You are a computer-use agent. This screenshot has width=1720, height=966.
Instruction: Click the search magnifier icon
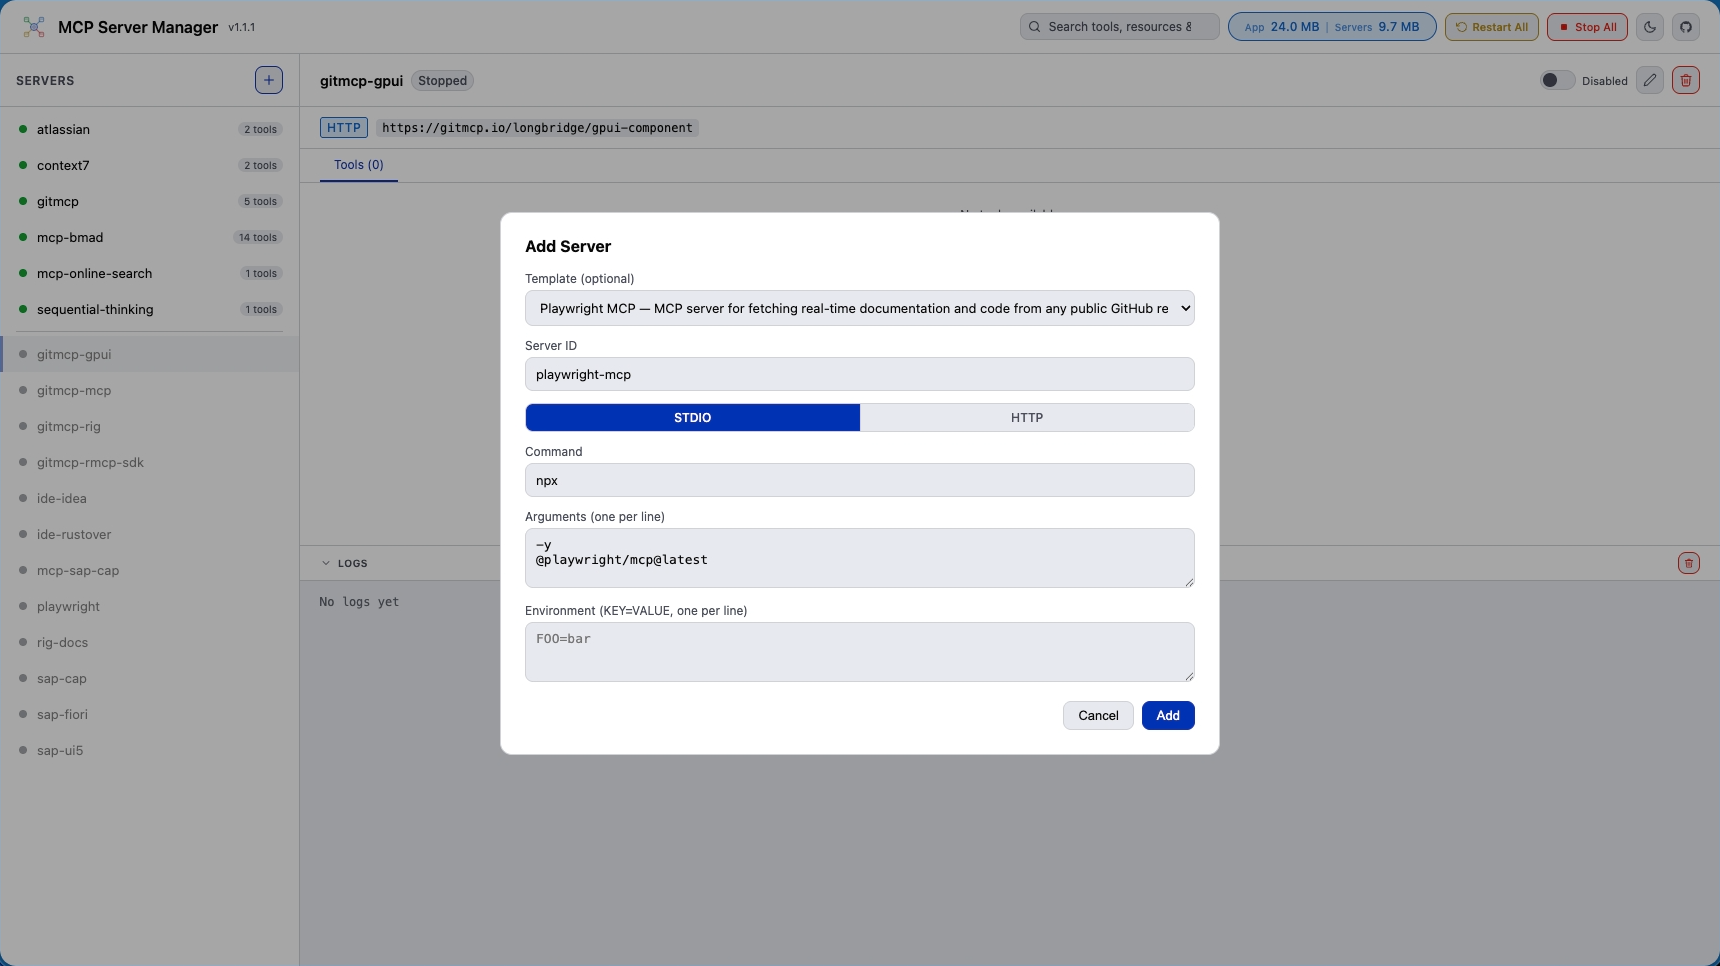click(1037, 26)
